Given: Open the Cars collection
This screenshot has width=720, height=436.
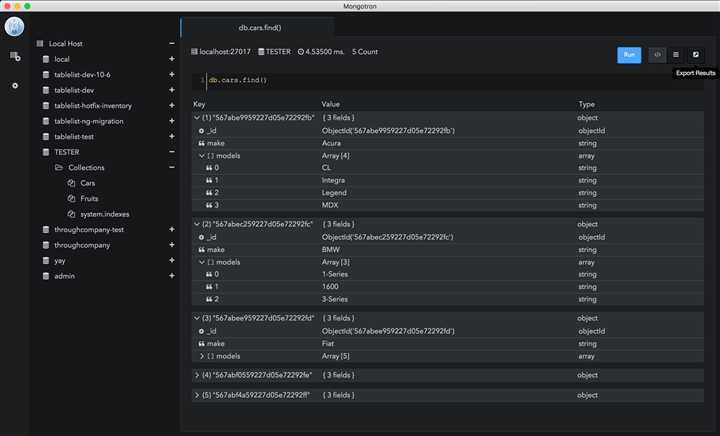Looking at the screenshot, I should click(x=88, y=183).
